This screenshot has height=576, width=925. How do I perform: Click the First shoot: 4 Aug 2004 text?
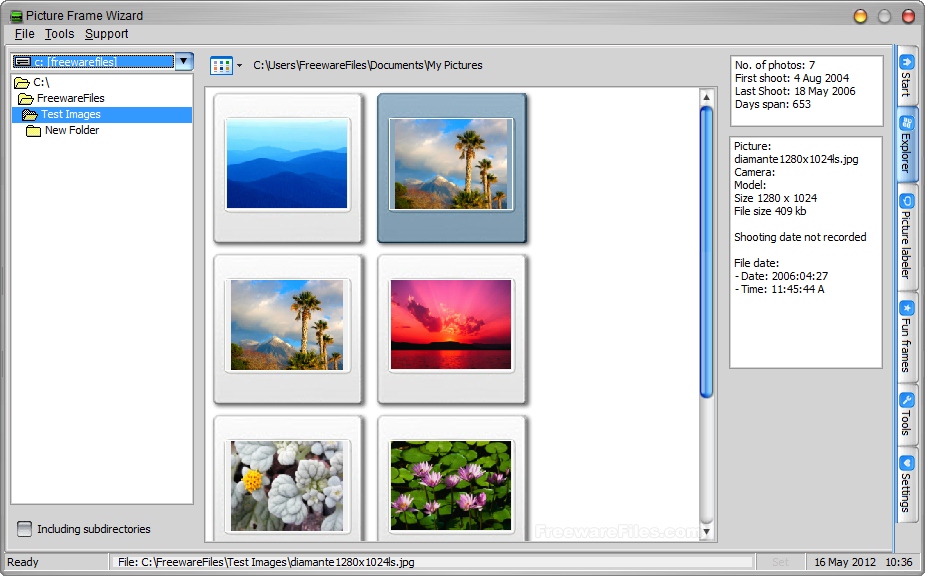(792, 78)
